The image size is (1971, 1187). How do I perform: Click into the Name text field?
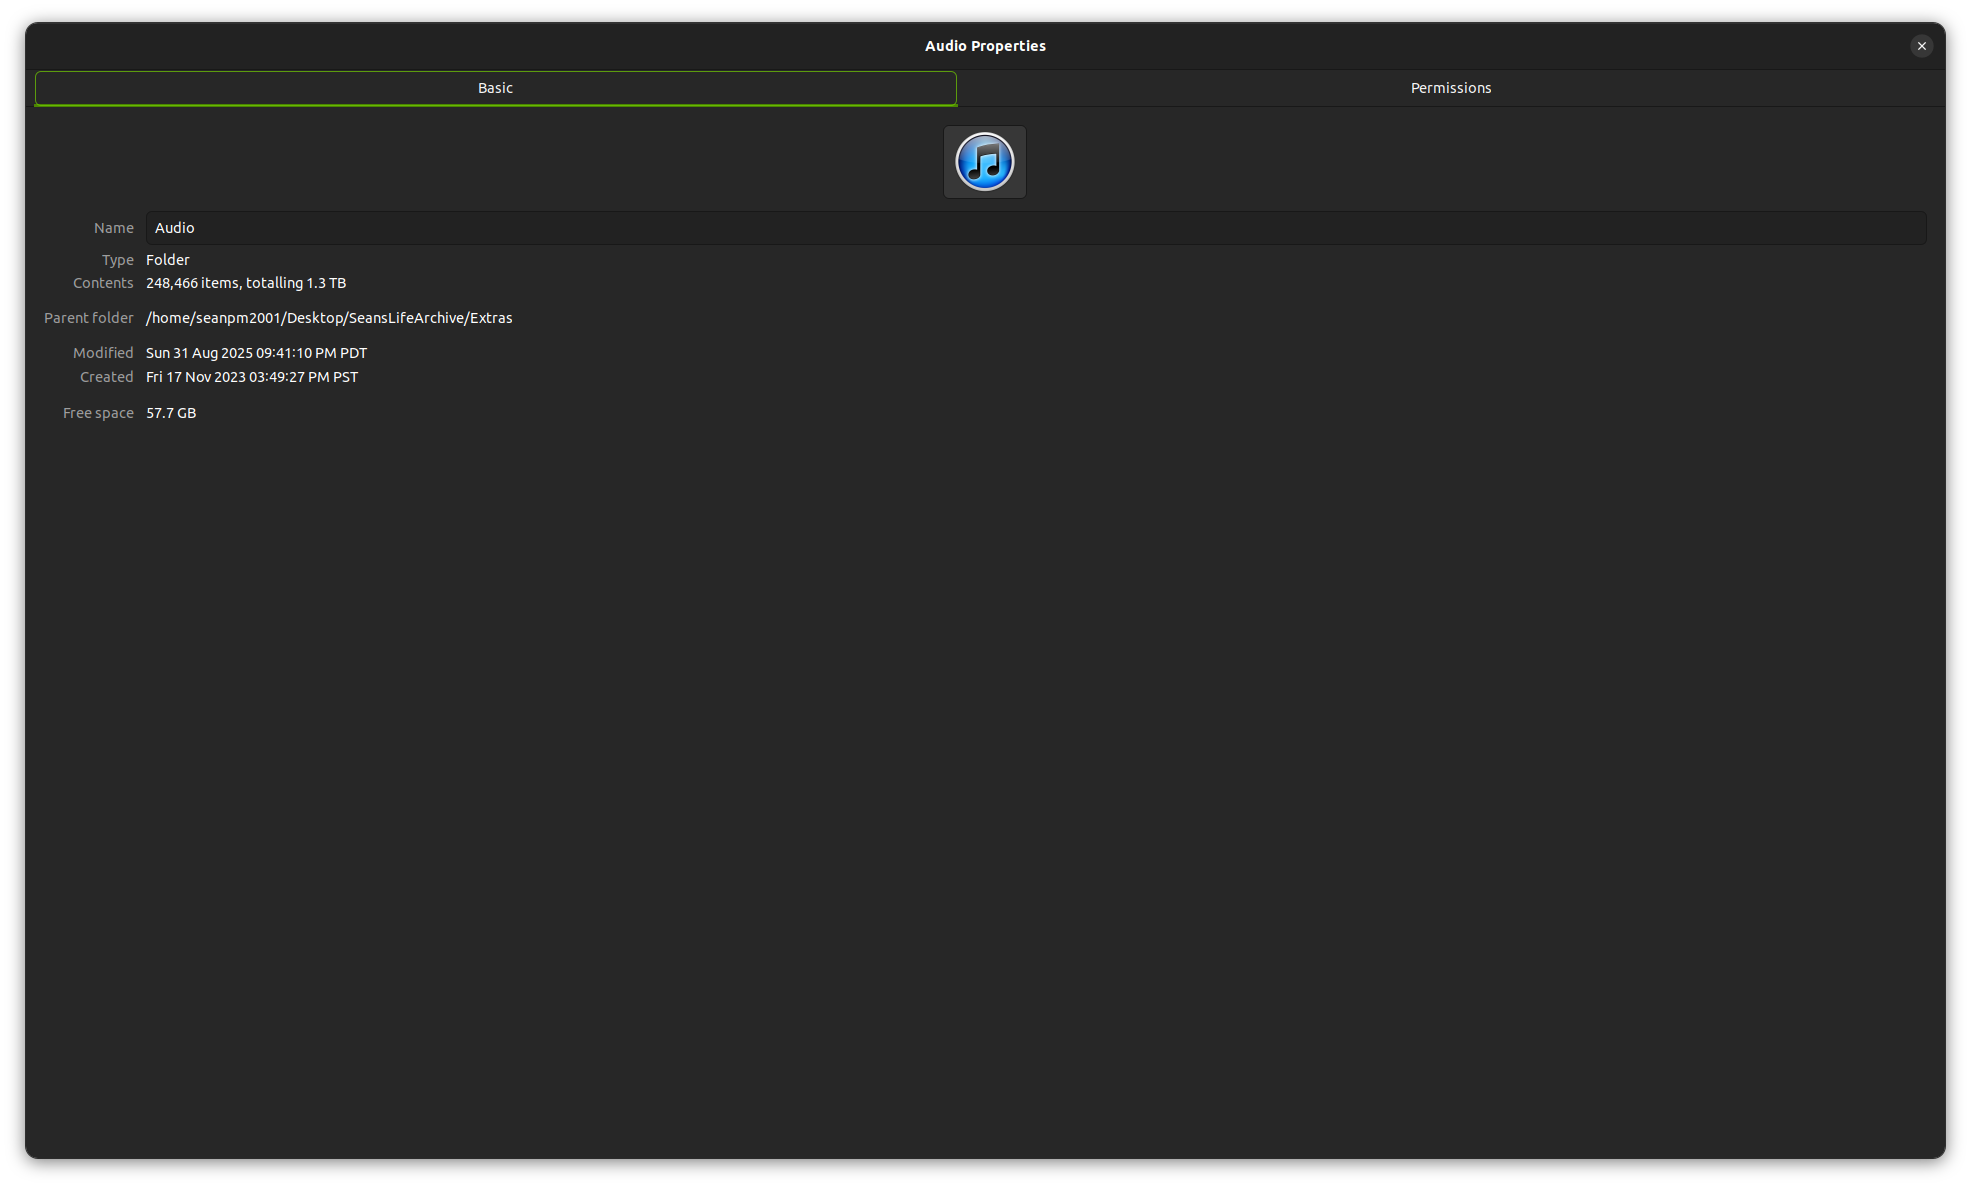click(1035, 228)
